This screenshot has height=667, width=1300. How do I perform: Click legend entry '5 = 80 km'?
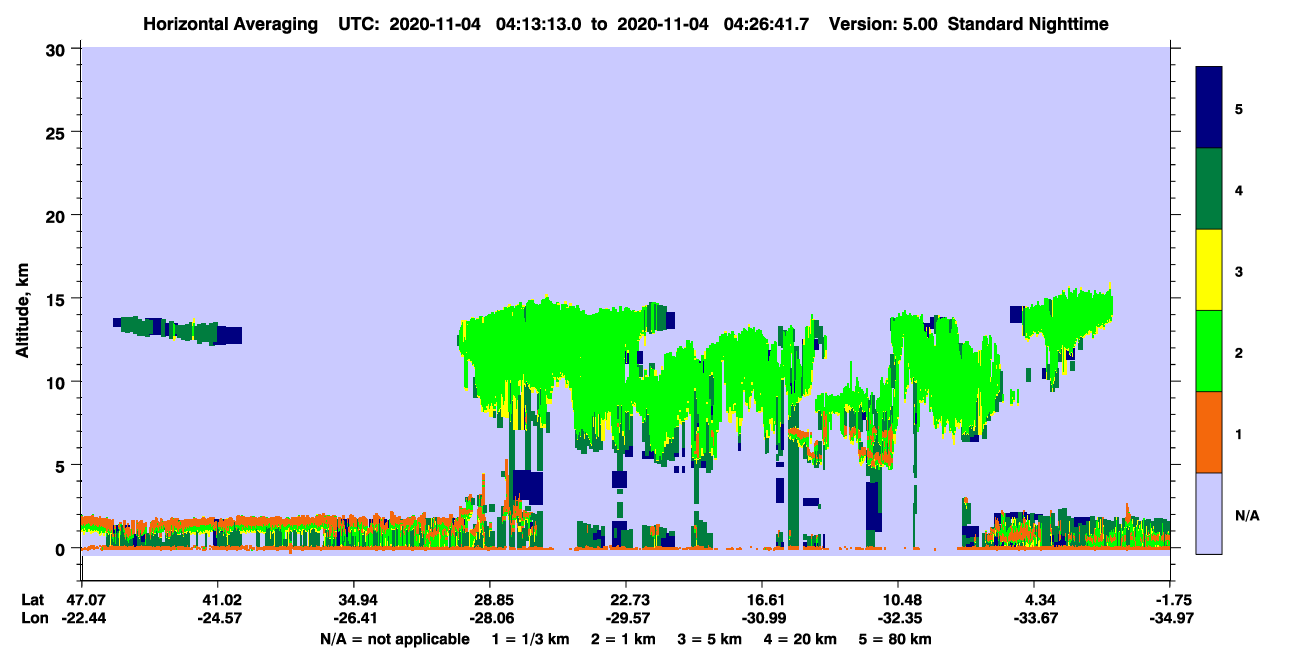895,639
